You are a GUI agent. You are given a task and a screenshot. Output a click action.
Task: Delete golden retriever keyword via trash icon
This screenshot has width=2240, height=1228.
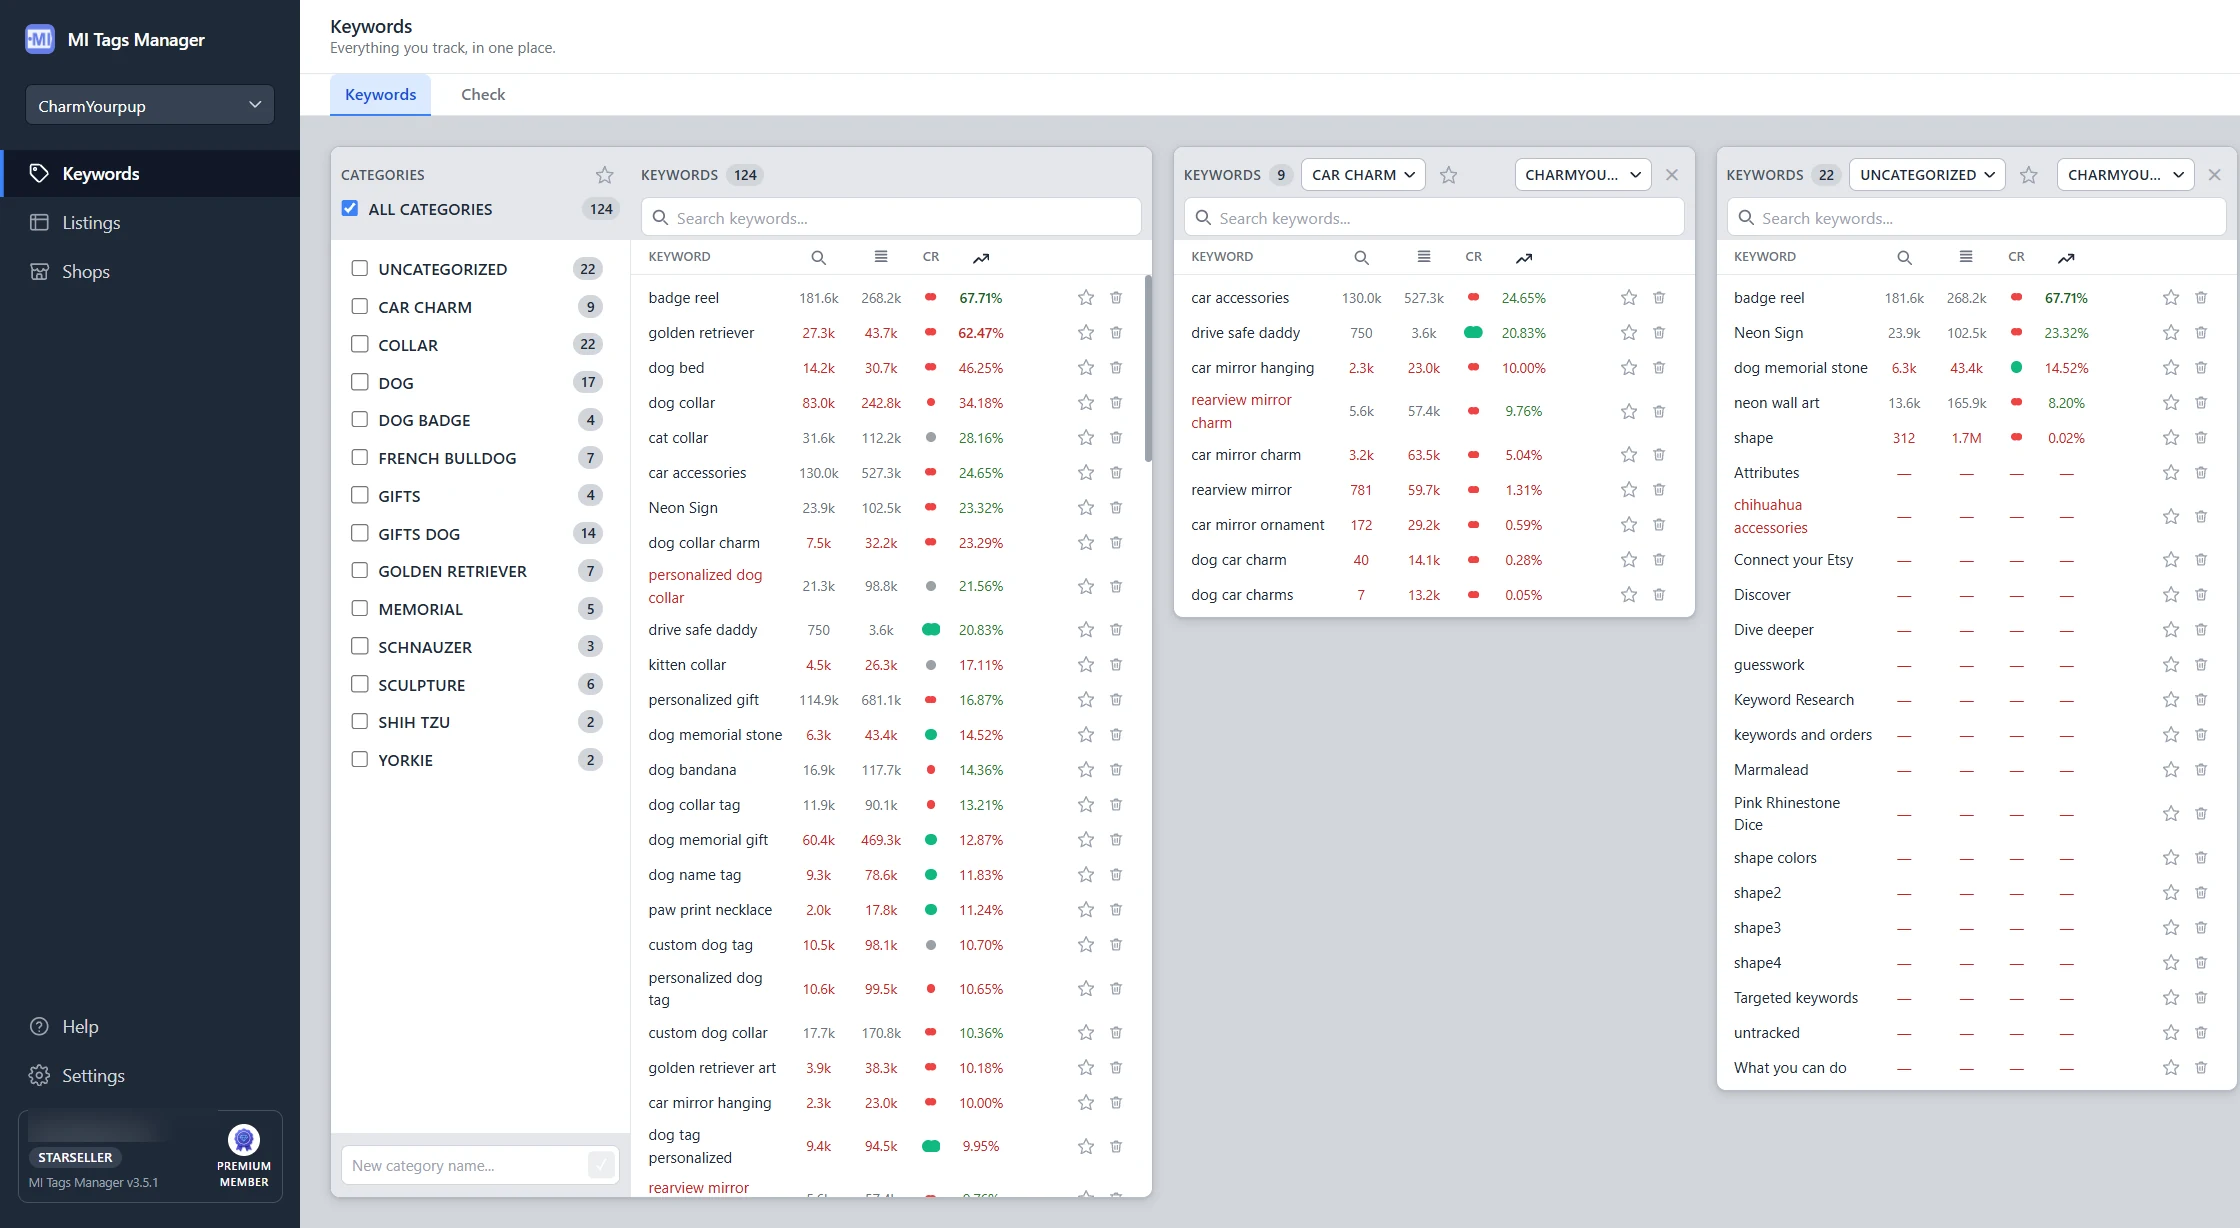point(1116,333)
